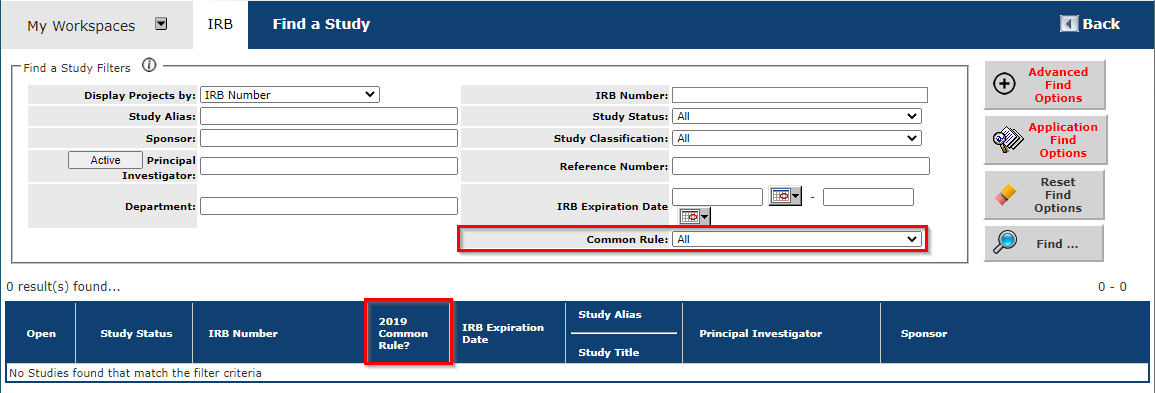Viewport: 1155px width, 393px height.
Task: Focus the IRB Expiration end date field
Action: click(x=868, y=196)
